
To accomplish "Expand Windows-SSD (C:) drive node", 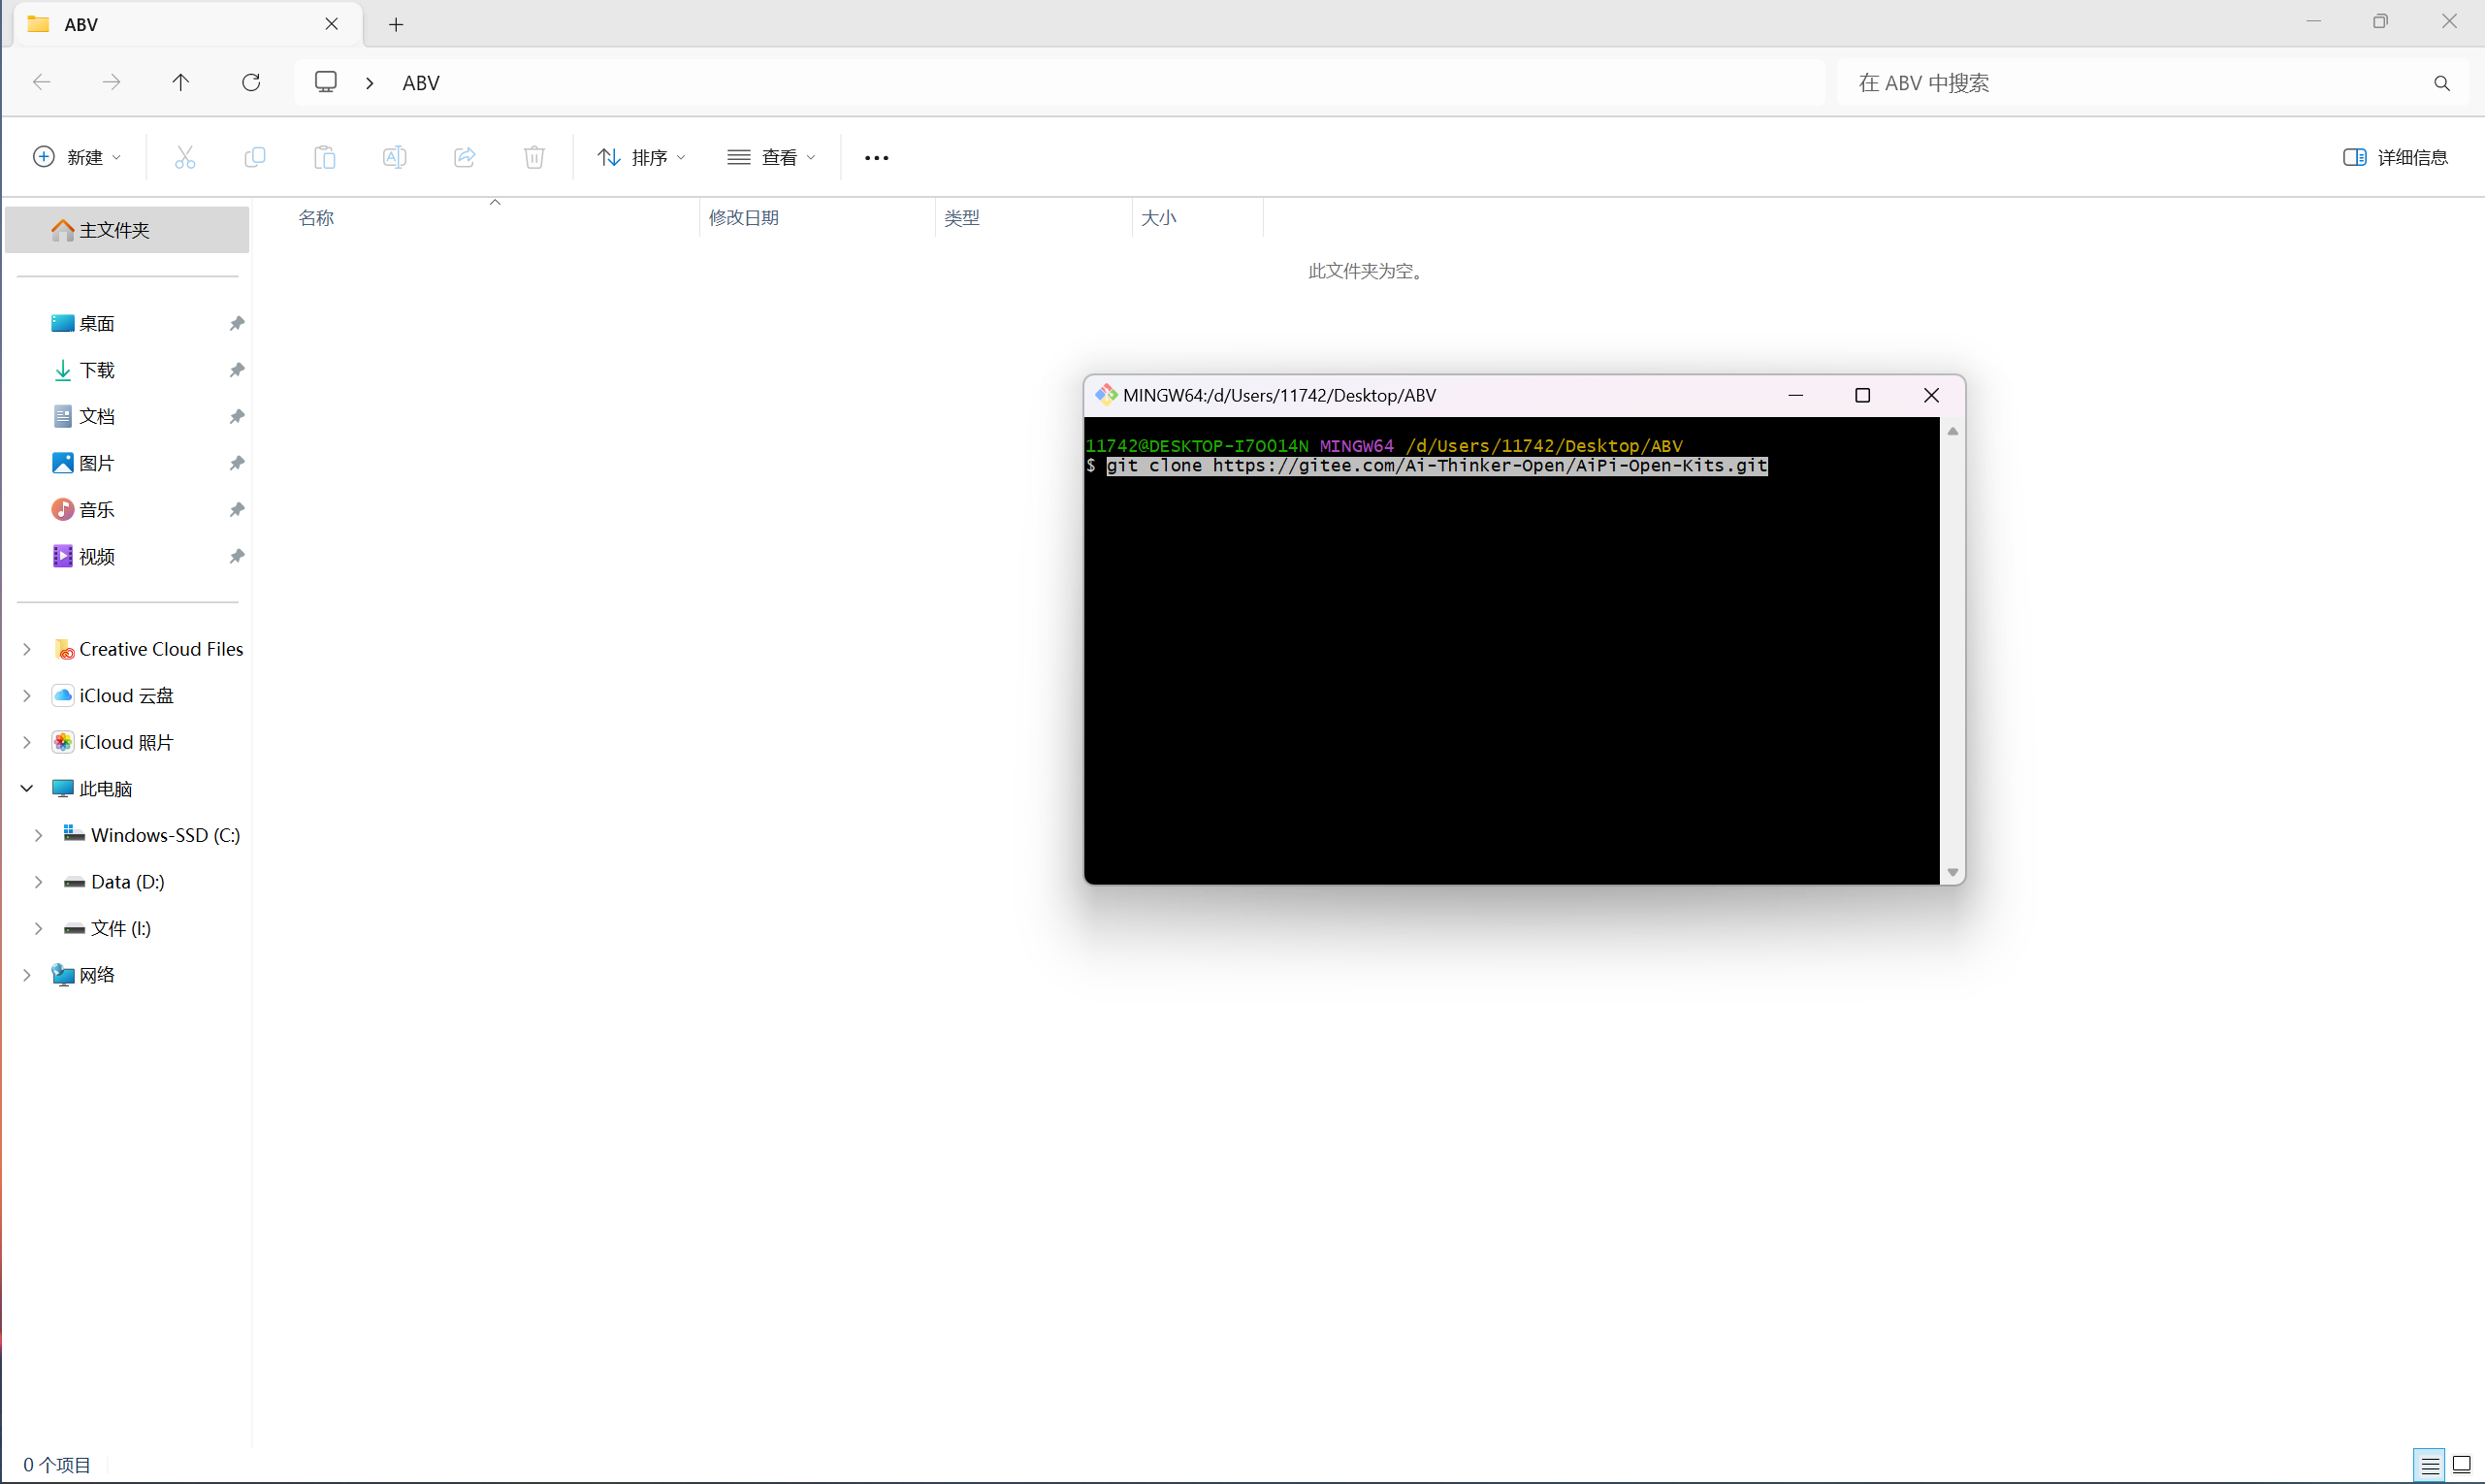I will coord(38,835).
